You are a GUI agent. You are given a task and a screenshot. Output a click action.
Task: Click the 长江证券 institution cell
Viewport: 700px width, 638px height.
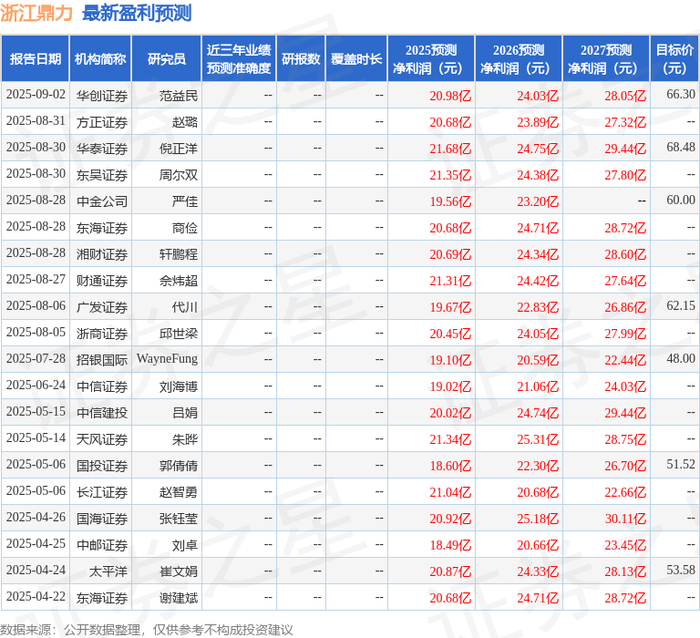pyautogui.click(x=102, y=492)
